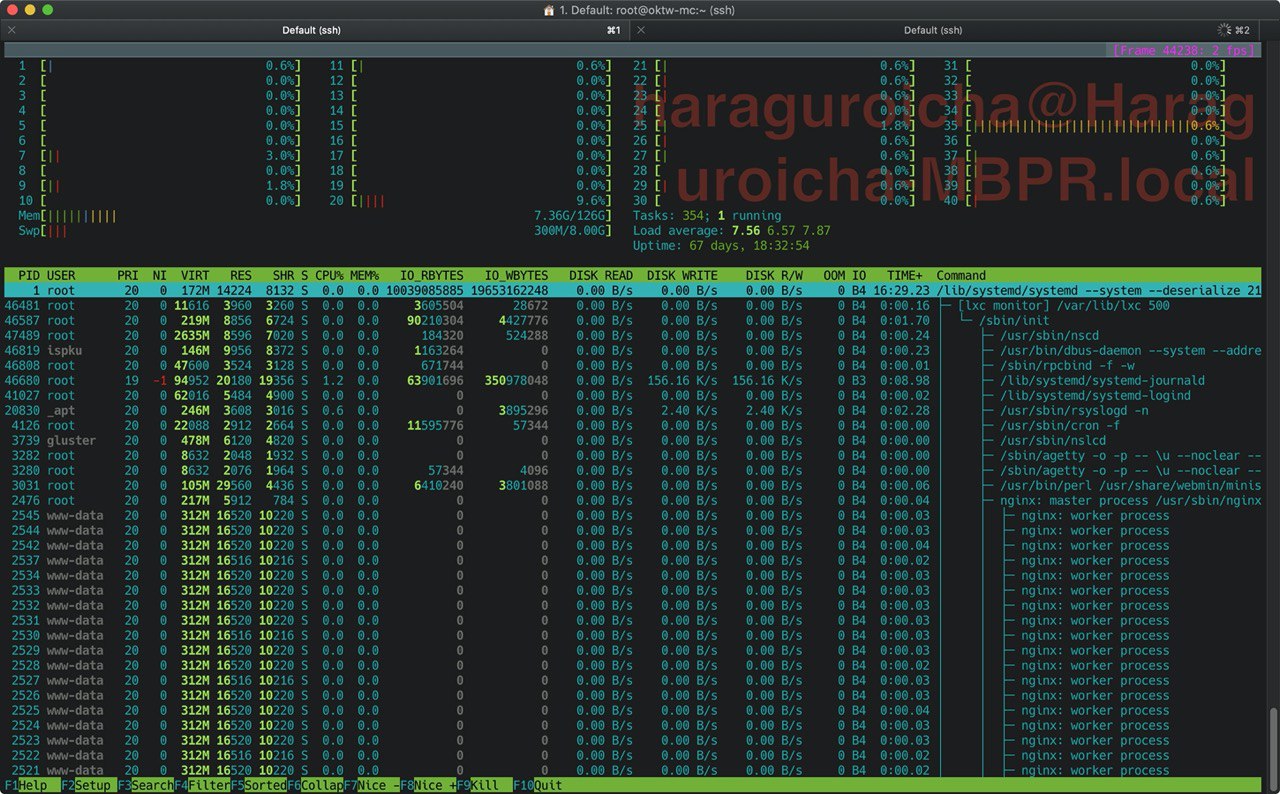Viewport: 1280px width, 794px height.
Task: Start F3 Search in htop
Action: pyautogui.click(x=146, y=786)
